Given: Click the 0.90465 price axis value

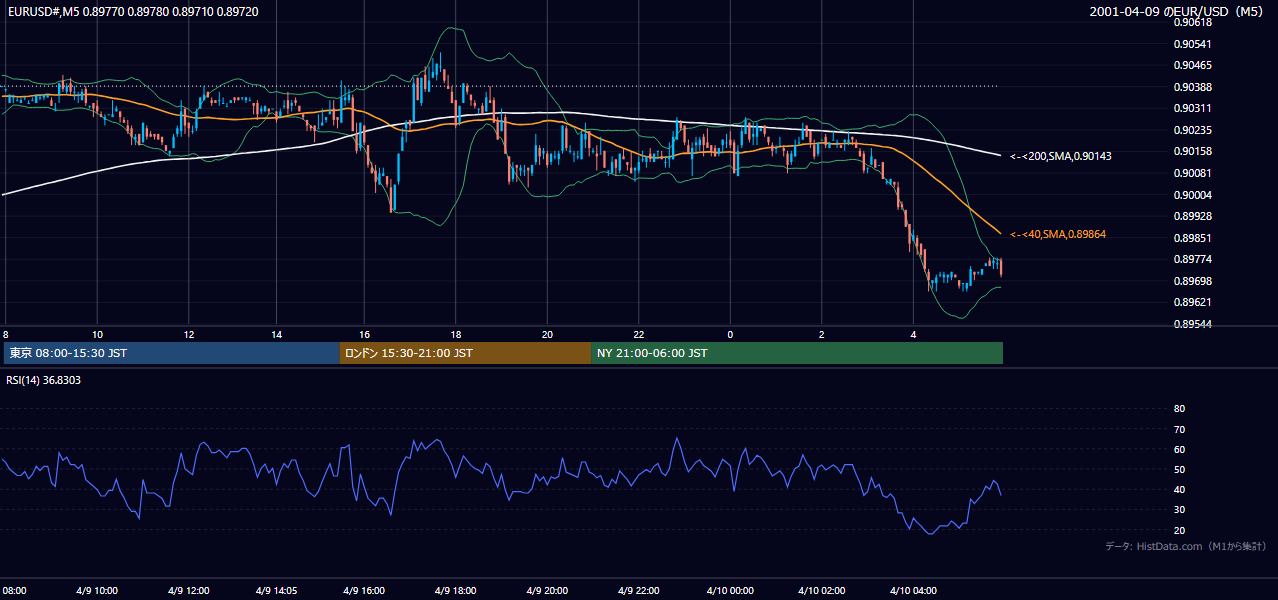Looking at the screenshot, I should coord(1192,65).
